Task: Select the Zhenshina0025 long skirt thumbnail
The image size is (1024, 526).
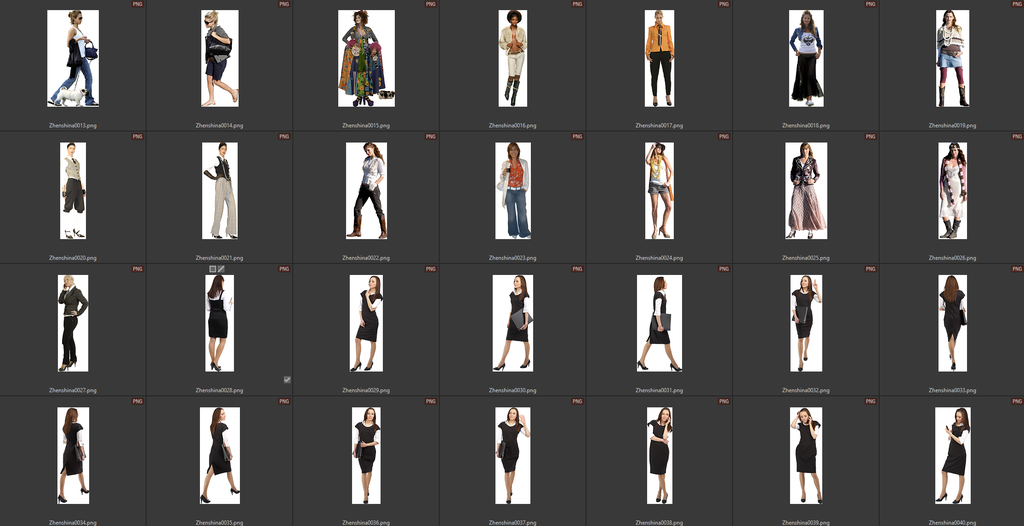Action: point(805,190)
